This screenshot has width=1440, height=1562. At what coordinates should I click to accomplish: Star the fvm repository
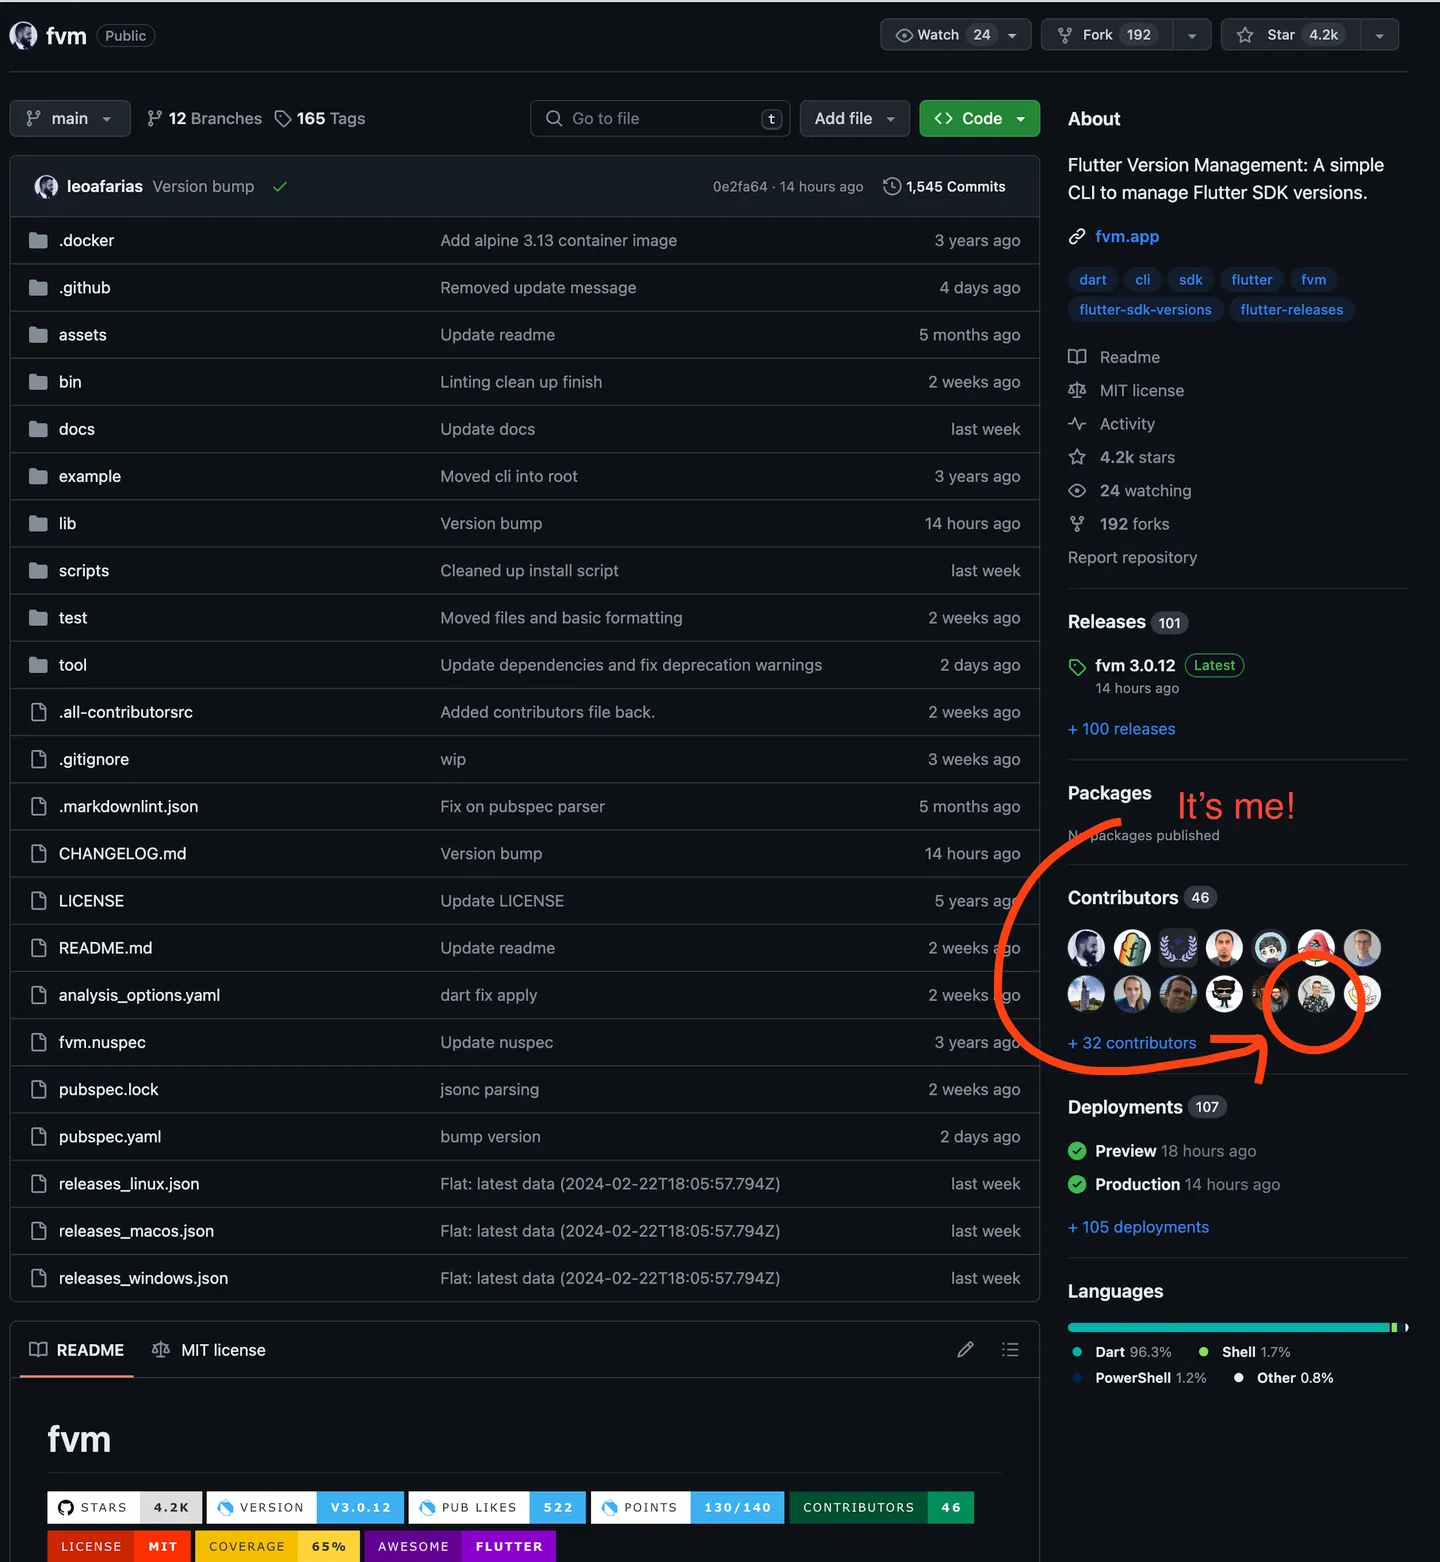click(x=1291, y=35)
